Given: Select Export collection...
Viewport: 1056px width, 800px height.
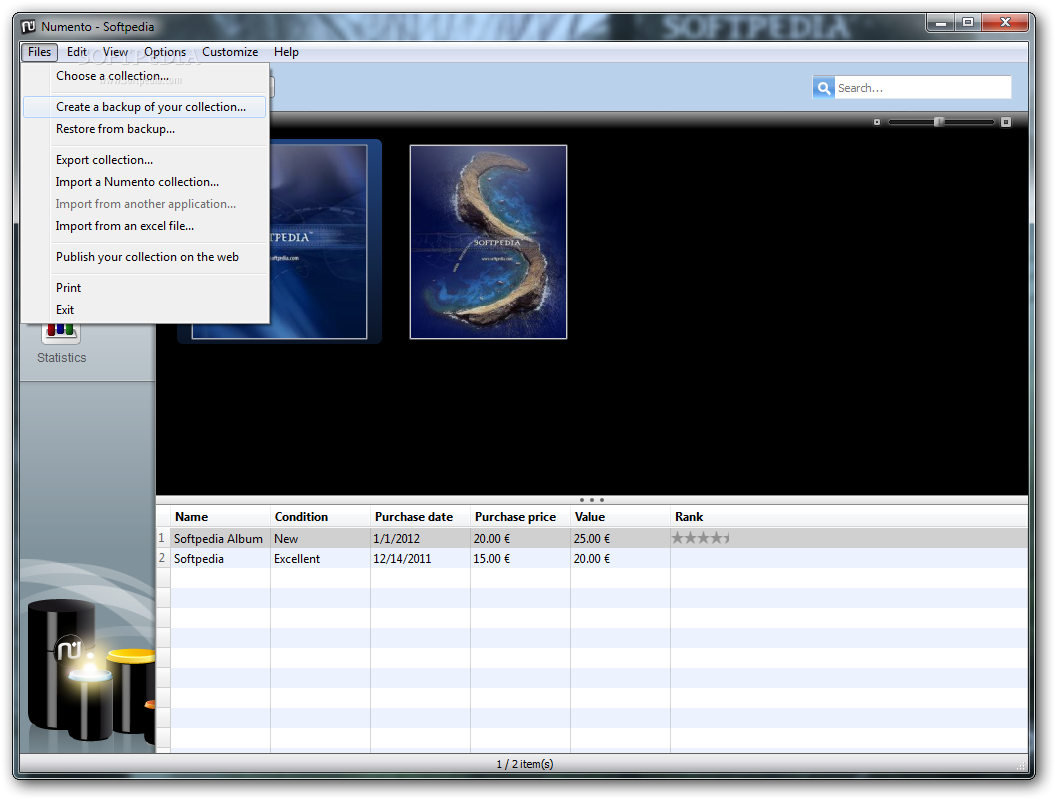Looking at the screenshot, I should point(145,160).
